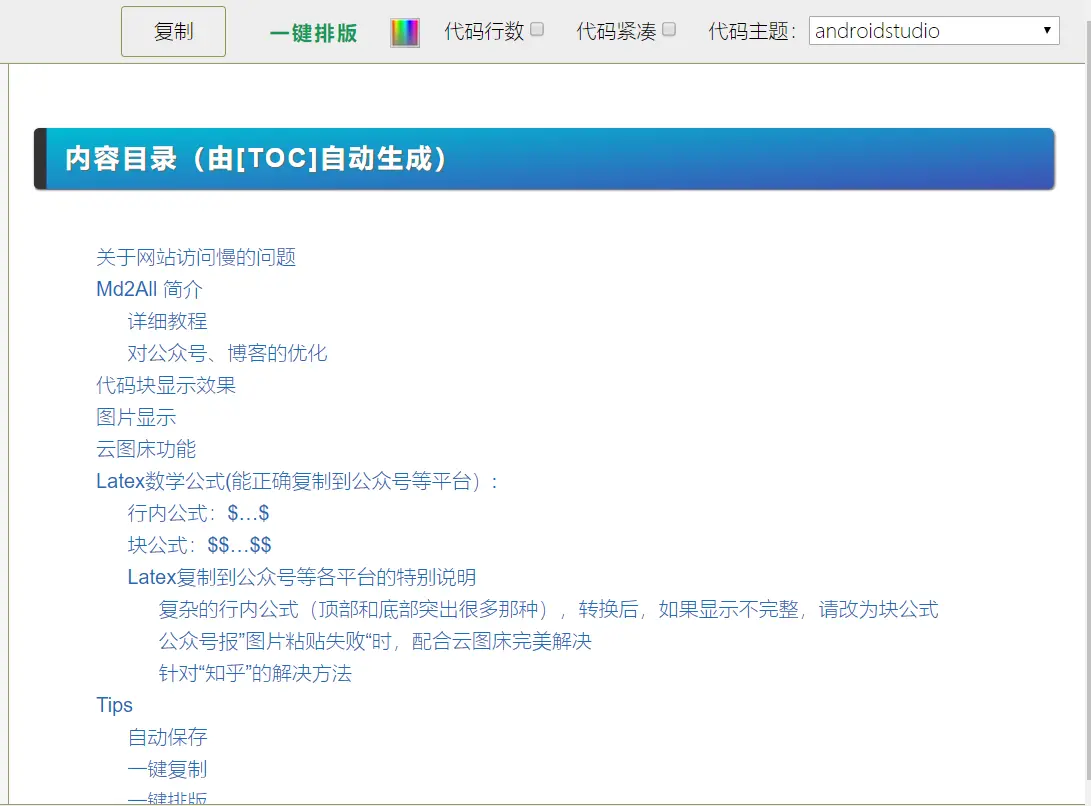Go to Latex复制到公众号等各平台的特别说明 link
1091x806 pixels.
point(302,577)
